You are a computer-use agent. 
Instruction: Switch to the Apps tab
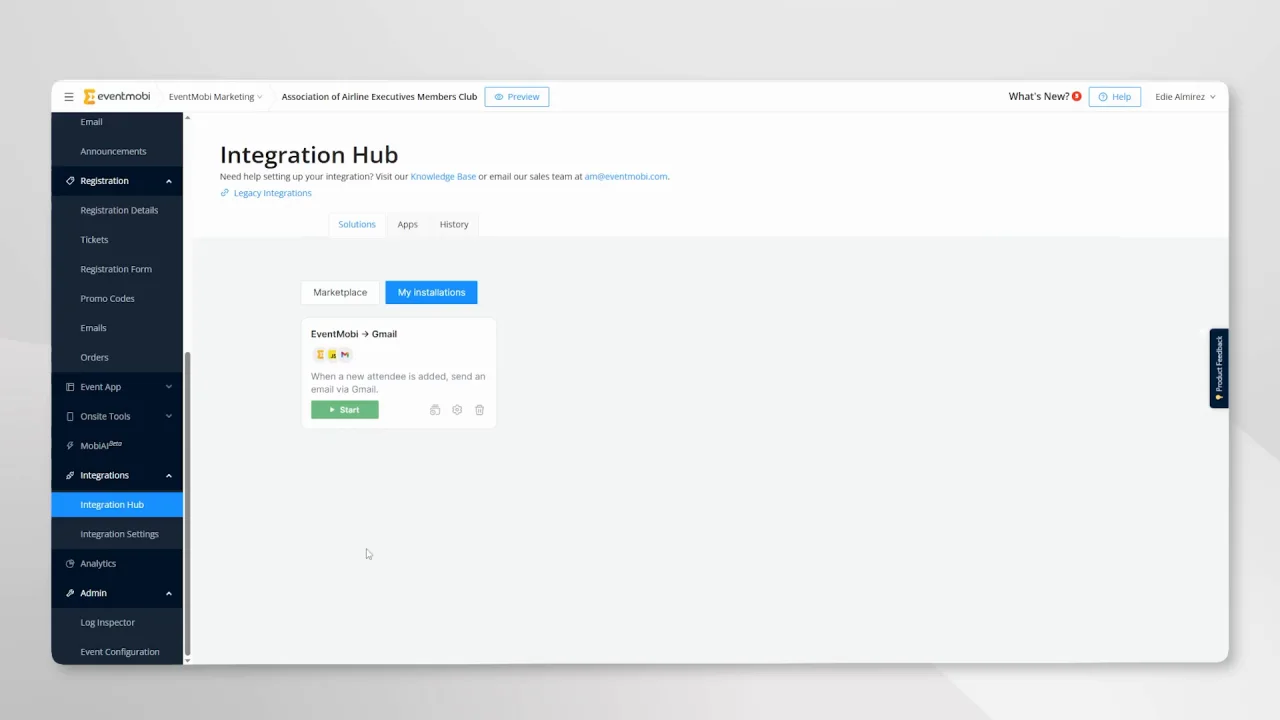tap(407, 224)
